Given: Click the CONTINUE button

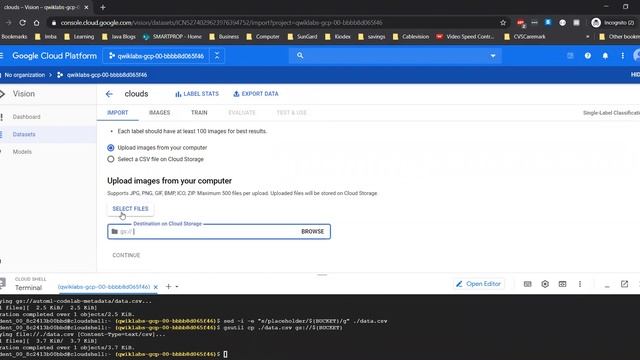Looking at the screenshot, I should [x=126, y=255].
